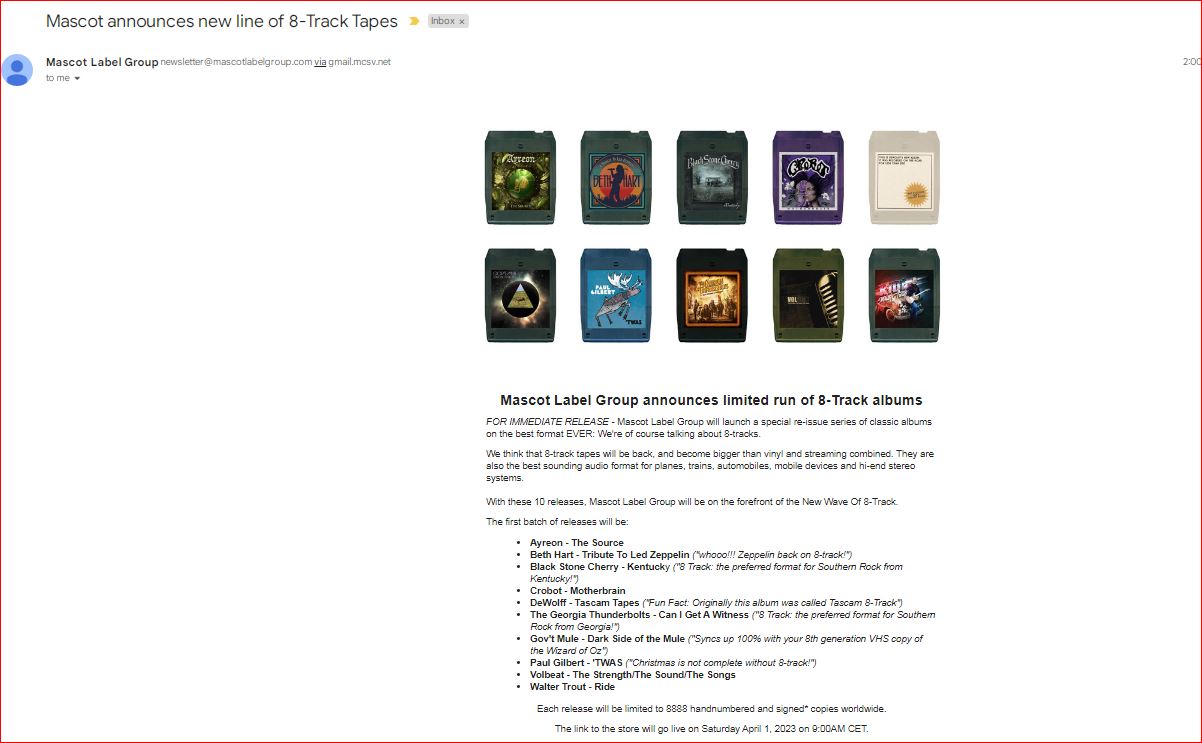
Task: Click the Mascot Label Group sender avatar
Action: [x=17, y=70]
